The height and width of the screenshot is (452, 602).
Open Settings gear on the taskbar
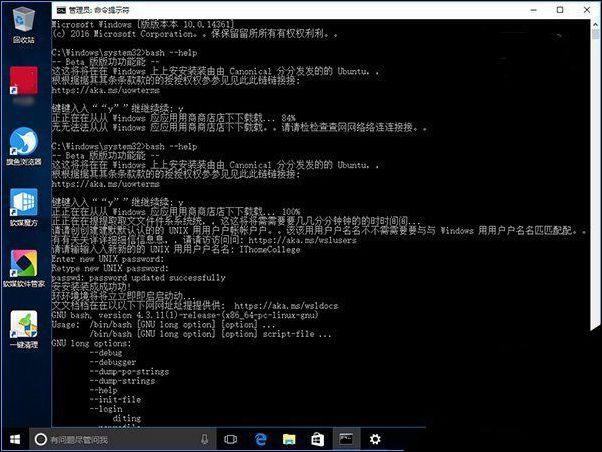coord(375,439)
